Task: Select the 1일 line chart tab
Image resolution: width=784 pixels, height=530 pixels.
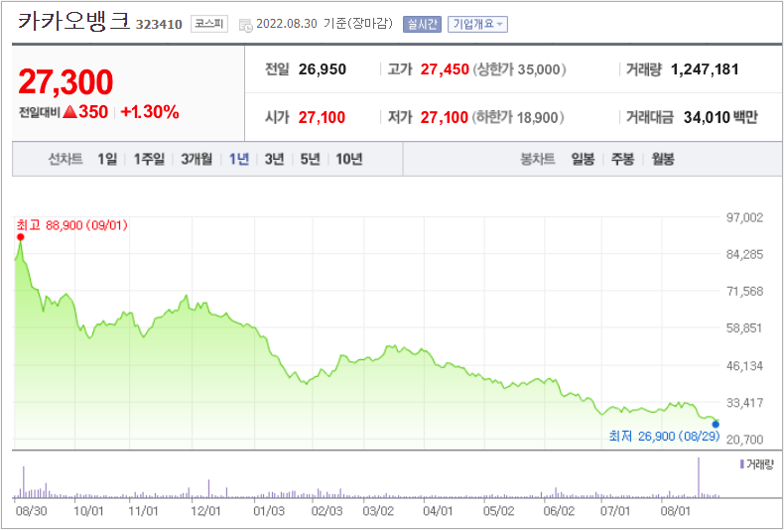Action: (107, 159)
